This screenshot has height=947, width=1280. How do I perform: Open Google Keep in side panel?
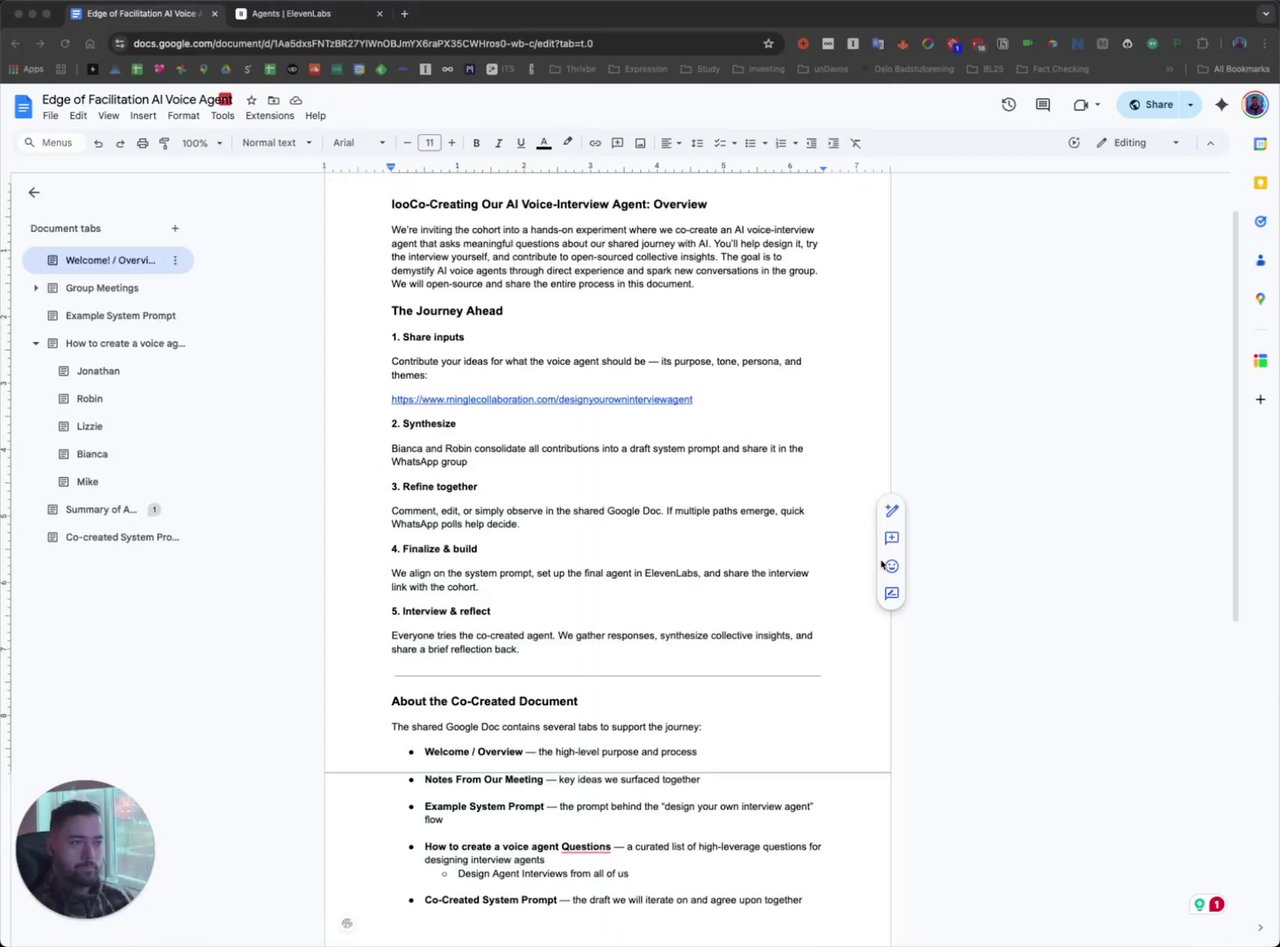coord(1260,183)
